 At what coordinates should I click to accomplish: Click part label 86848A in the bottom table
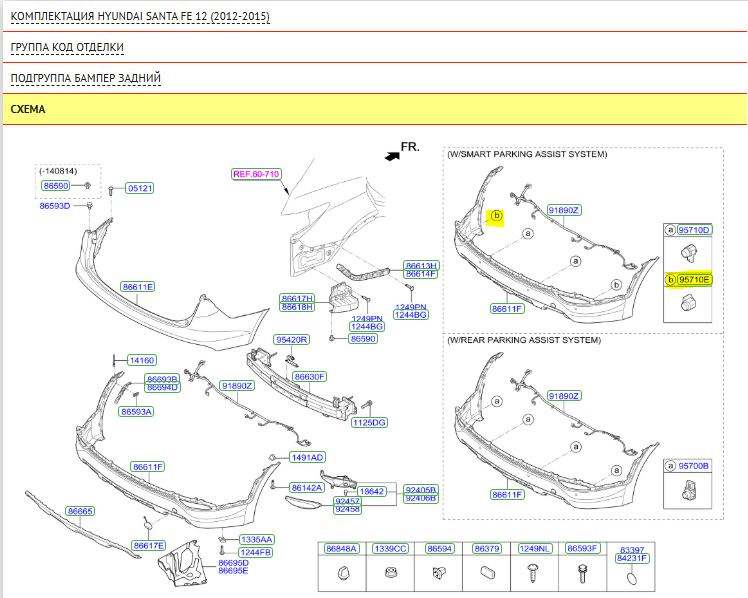coord(341,549)
